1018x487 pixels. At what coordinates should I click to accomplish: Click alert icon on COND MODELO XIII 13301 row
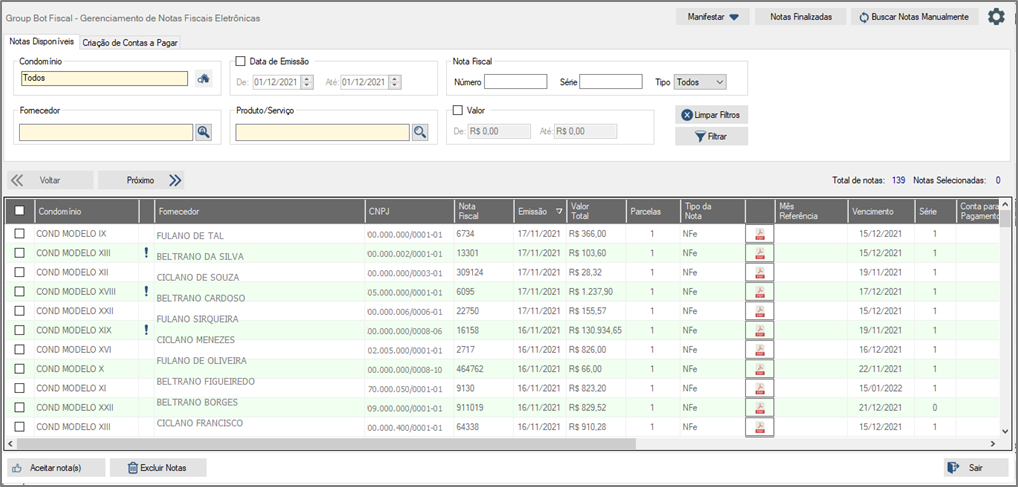tap(146, 253)
